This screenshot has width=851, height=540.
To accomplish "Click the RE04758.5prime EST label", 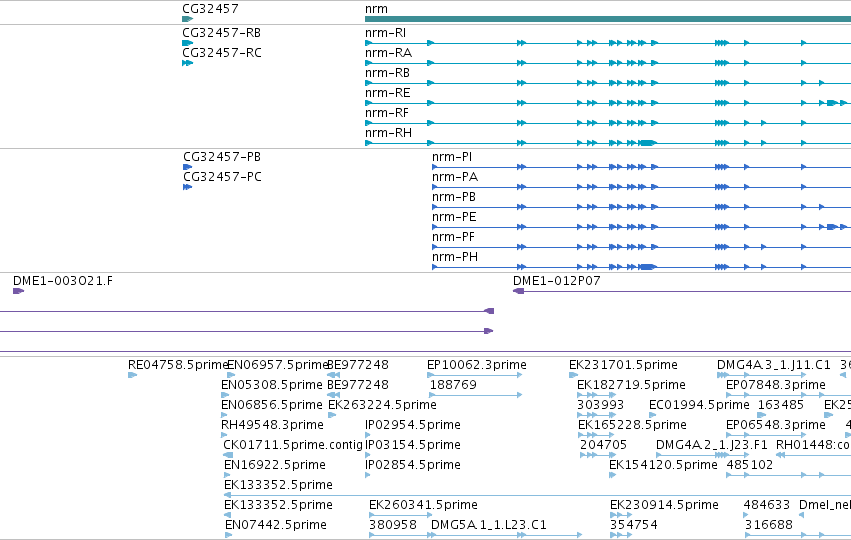I will pos(178,365).
